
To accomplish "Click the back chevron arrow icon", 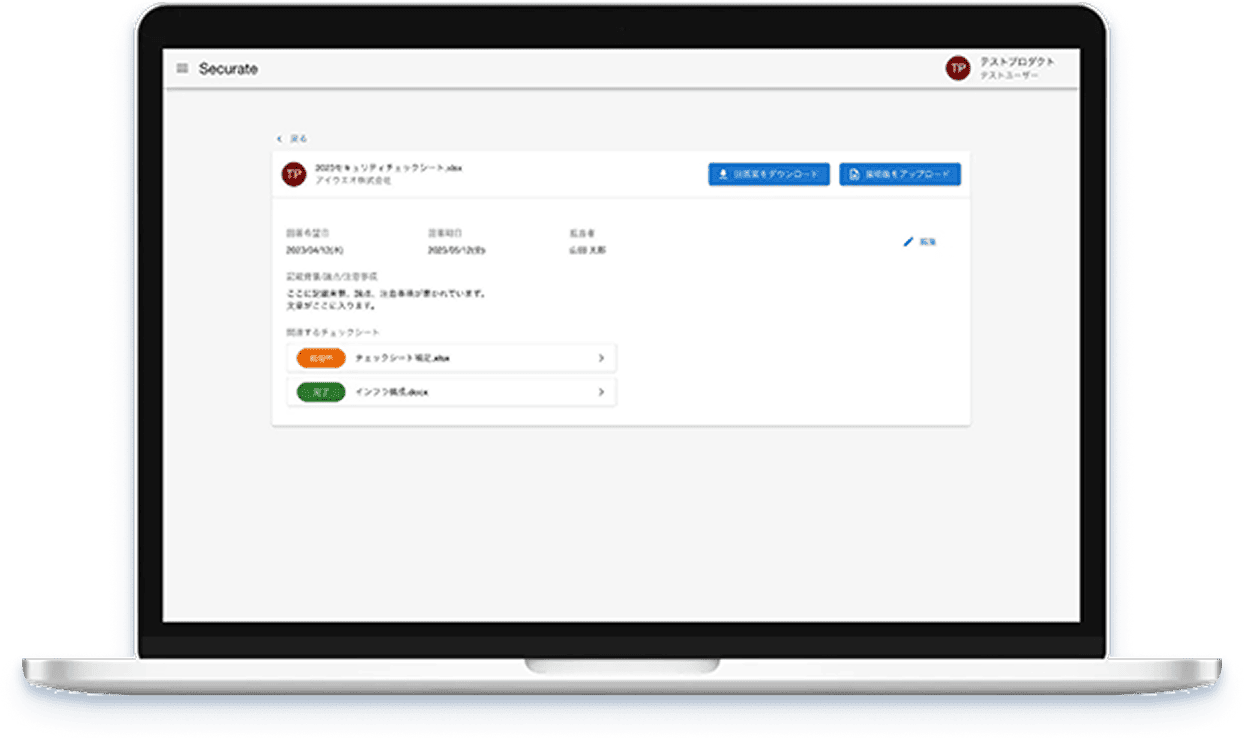I will pyautogui.click(x=279, y=139).
